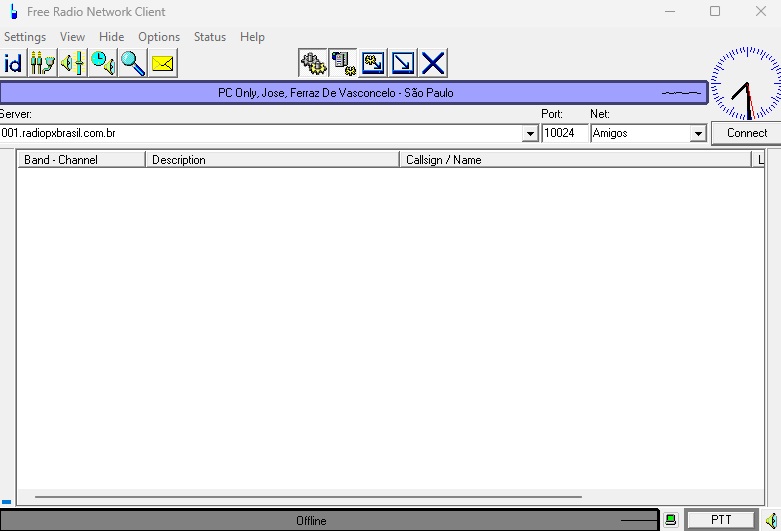Expand the Server address dropdown
This screenshot has height=531, width=781.
tap(530, 133)
